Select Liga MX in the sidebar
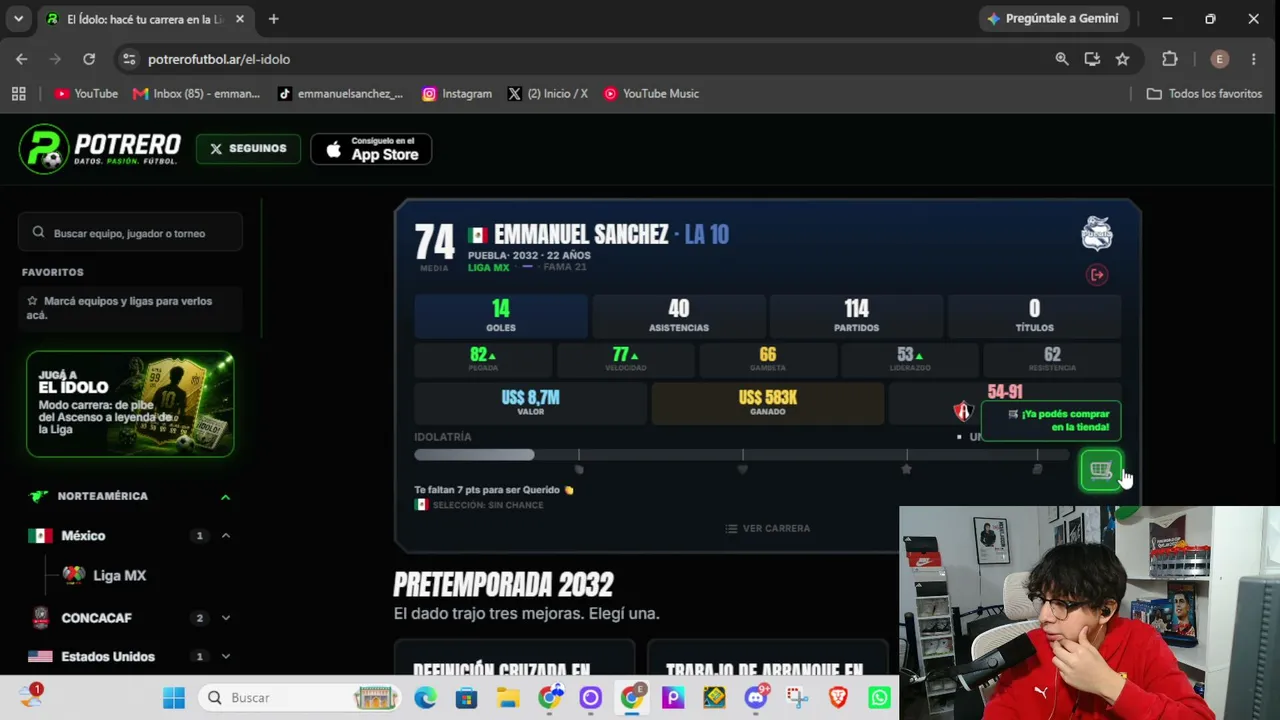This screenshot has height=720, width=1280. (x=105, y=575)
